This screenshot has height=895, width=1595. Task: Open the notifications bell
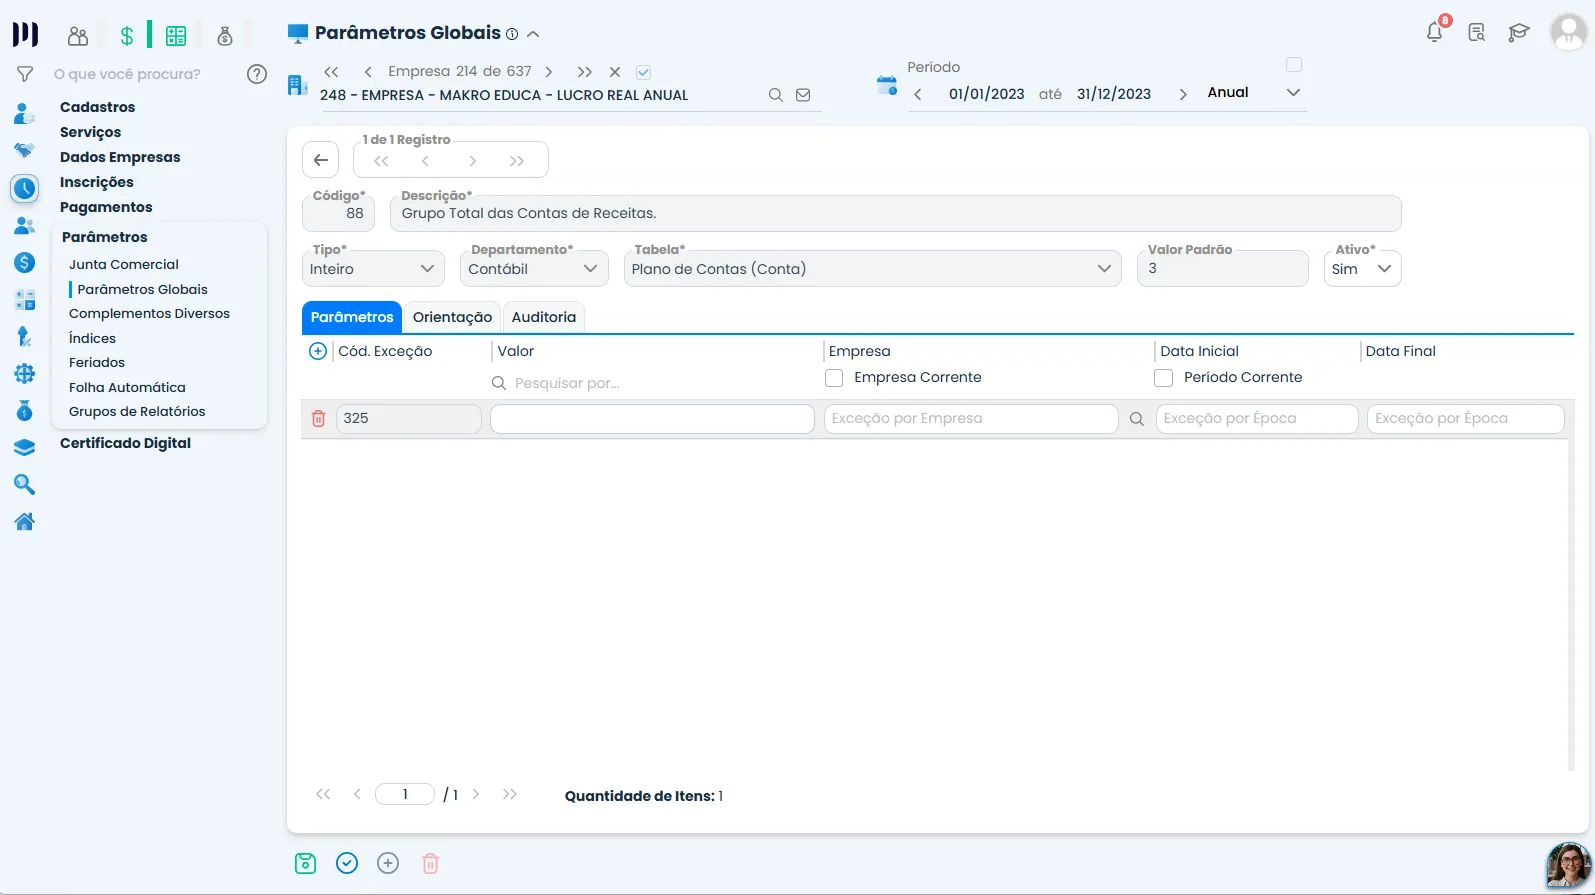[x=1434, y=32]
